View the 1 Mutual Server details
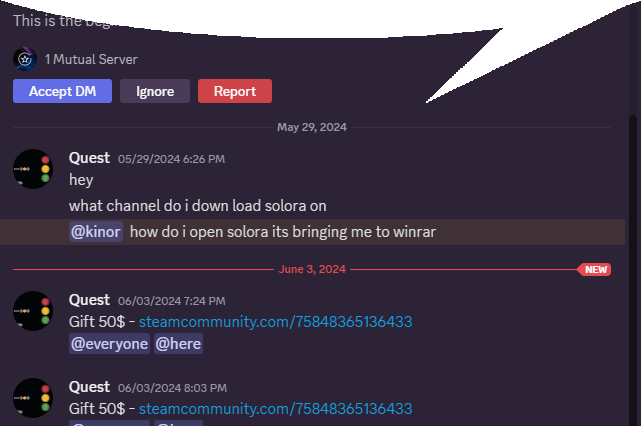Image resolution: width=641 pixels, height=426 pixels. [91, 59]
